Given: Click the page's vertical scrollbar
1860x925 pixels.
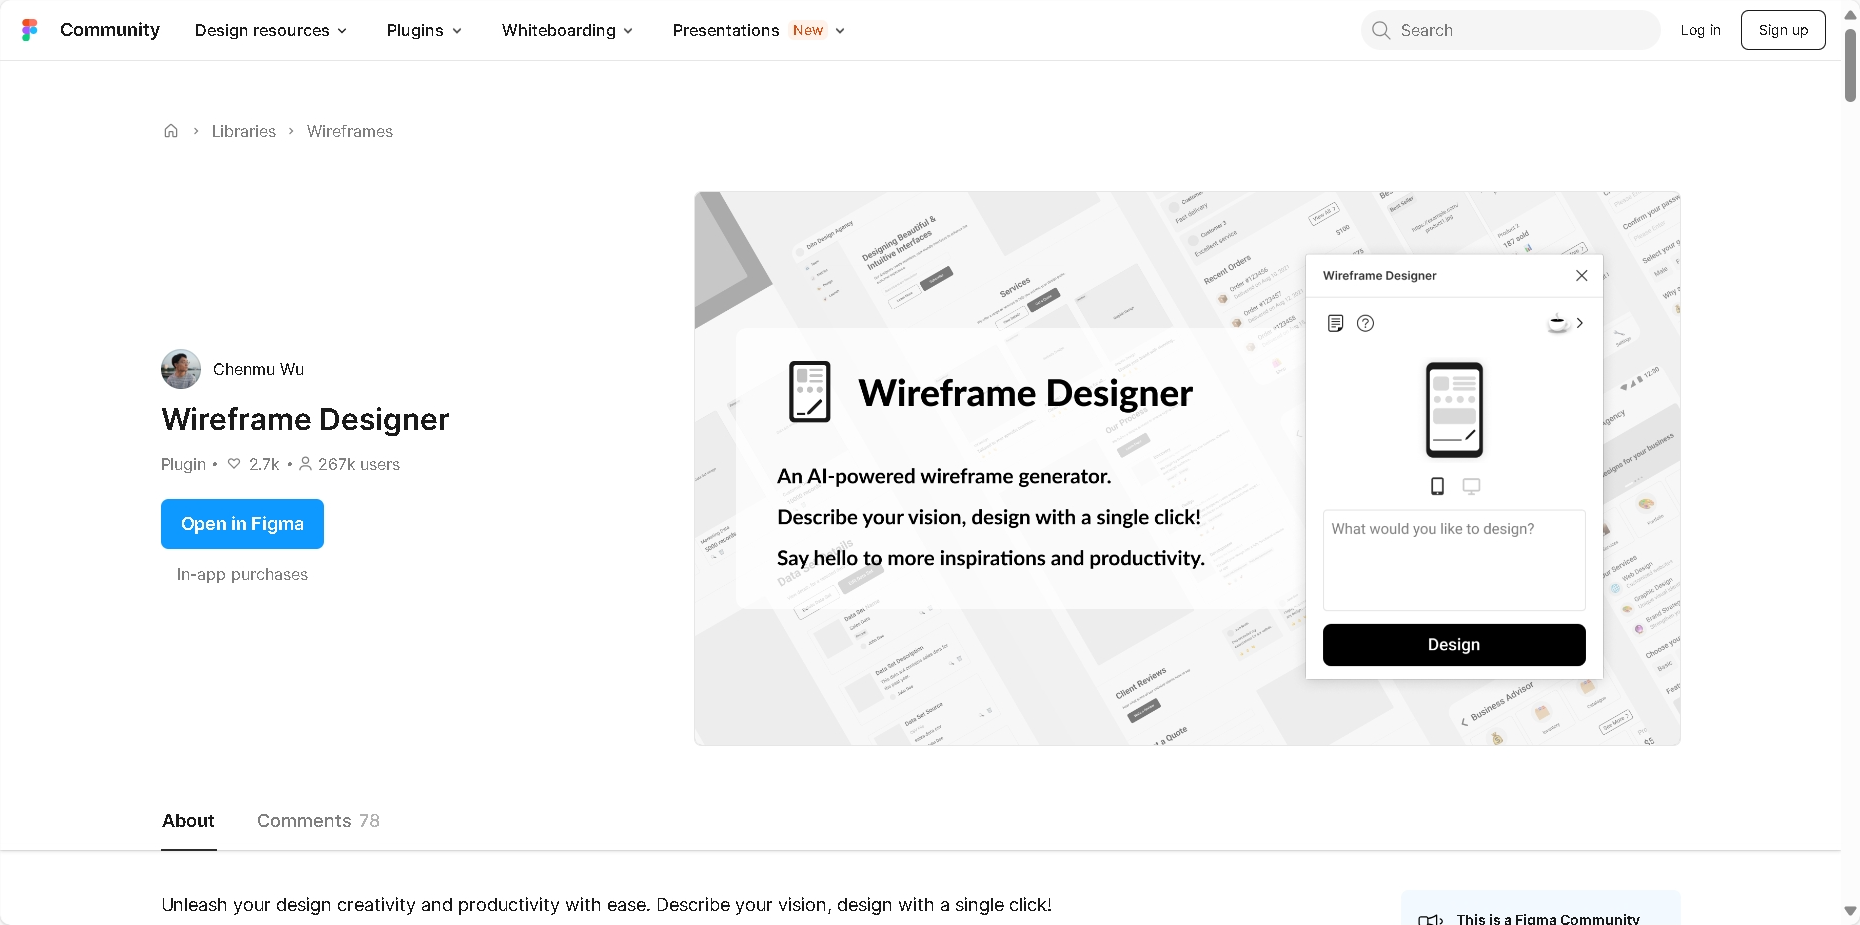Looking at the screenshot, I should tap(1850, 65).
